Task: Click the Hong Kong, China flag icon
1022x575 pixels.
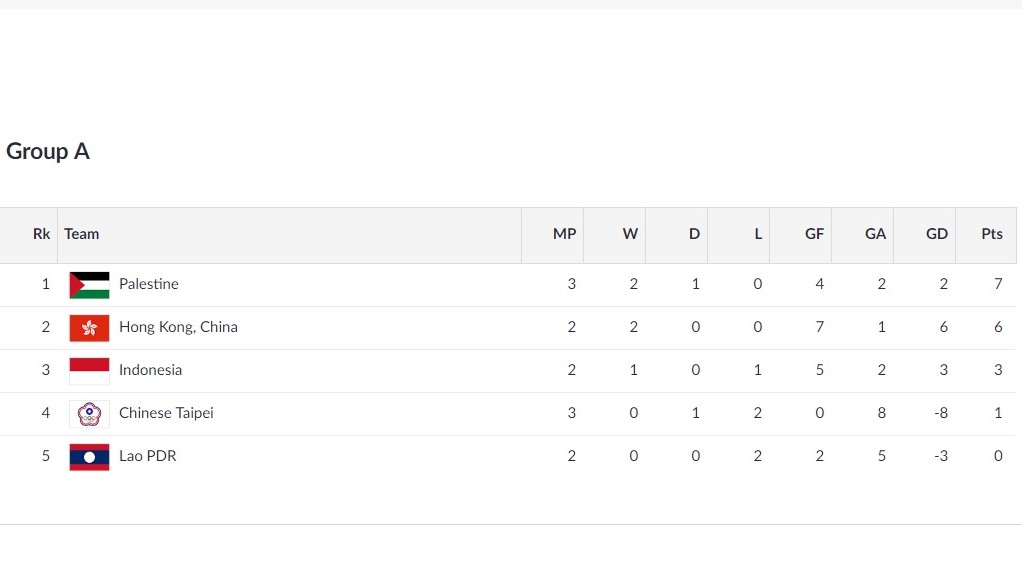Action: (89, 328)
